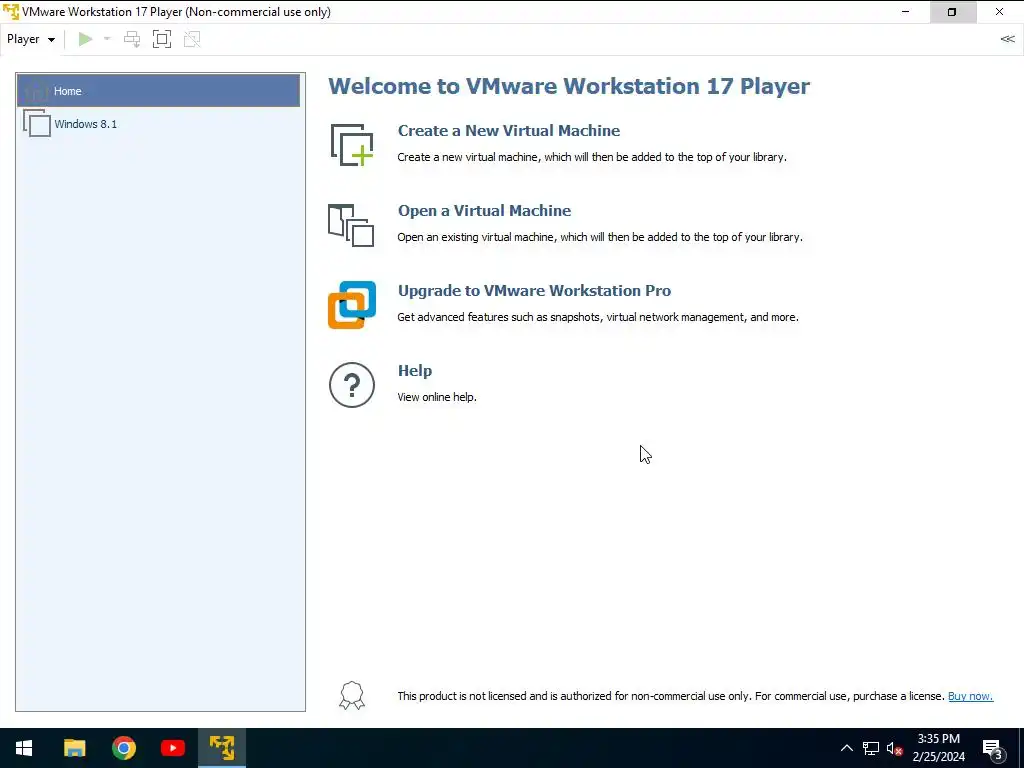The width and height of the screenshot is (1024, 768).
Task: Click the network status tray icon
Action: 871,748
